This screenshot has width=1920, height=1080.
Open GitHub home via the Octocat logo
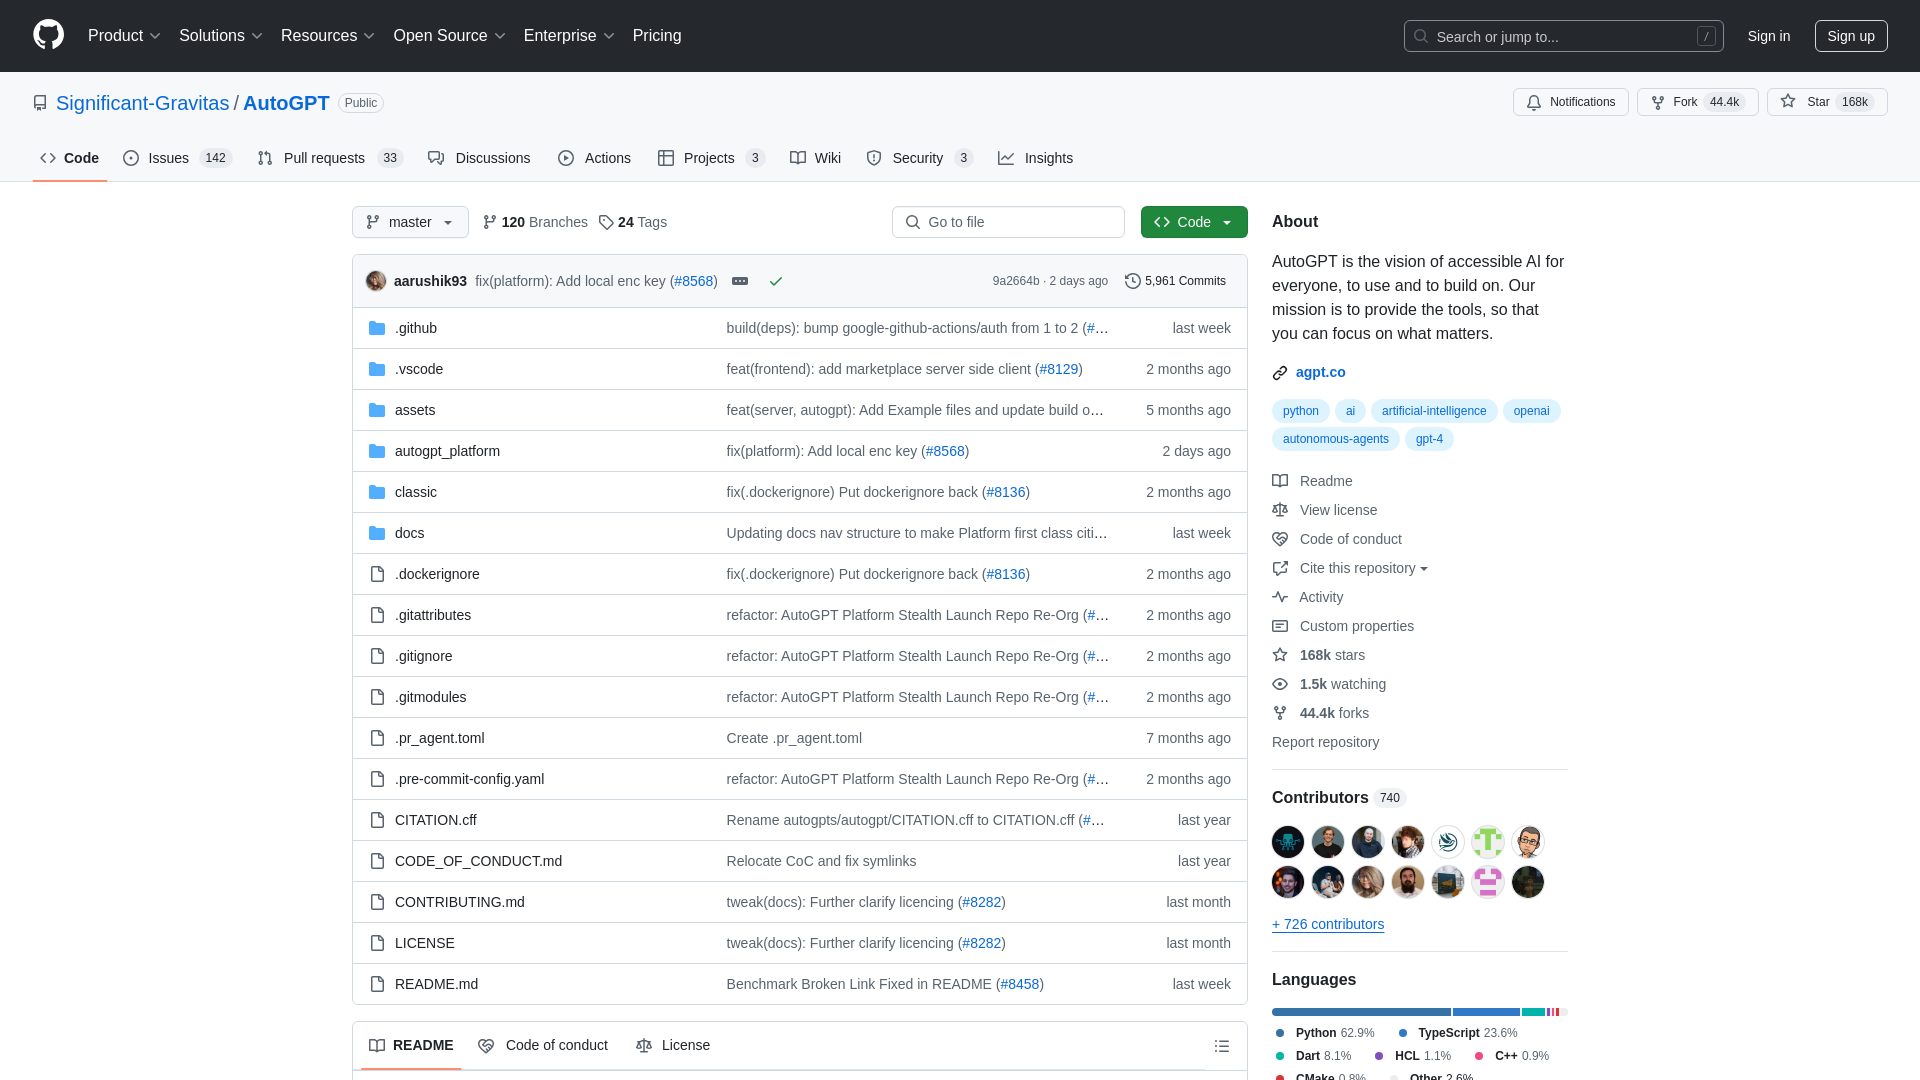tap(48, 35)
